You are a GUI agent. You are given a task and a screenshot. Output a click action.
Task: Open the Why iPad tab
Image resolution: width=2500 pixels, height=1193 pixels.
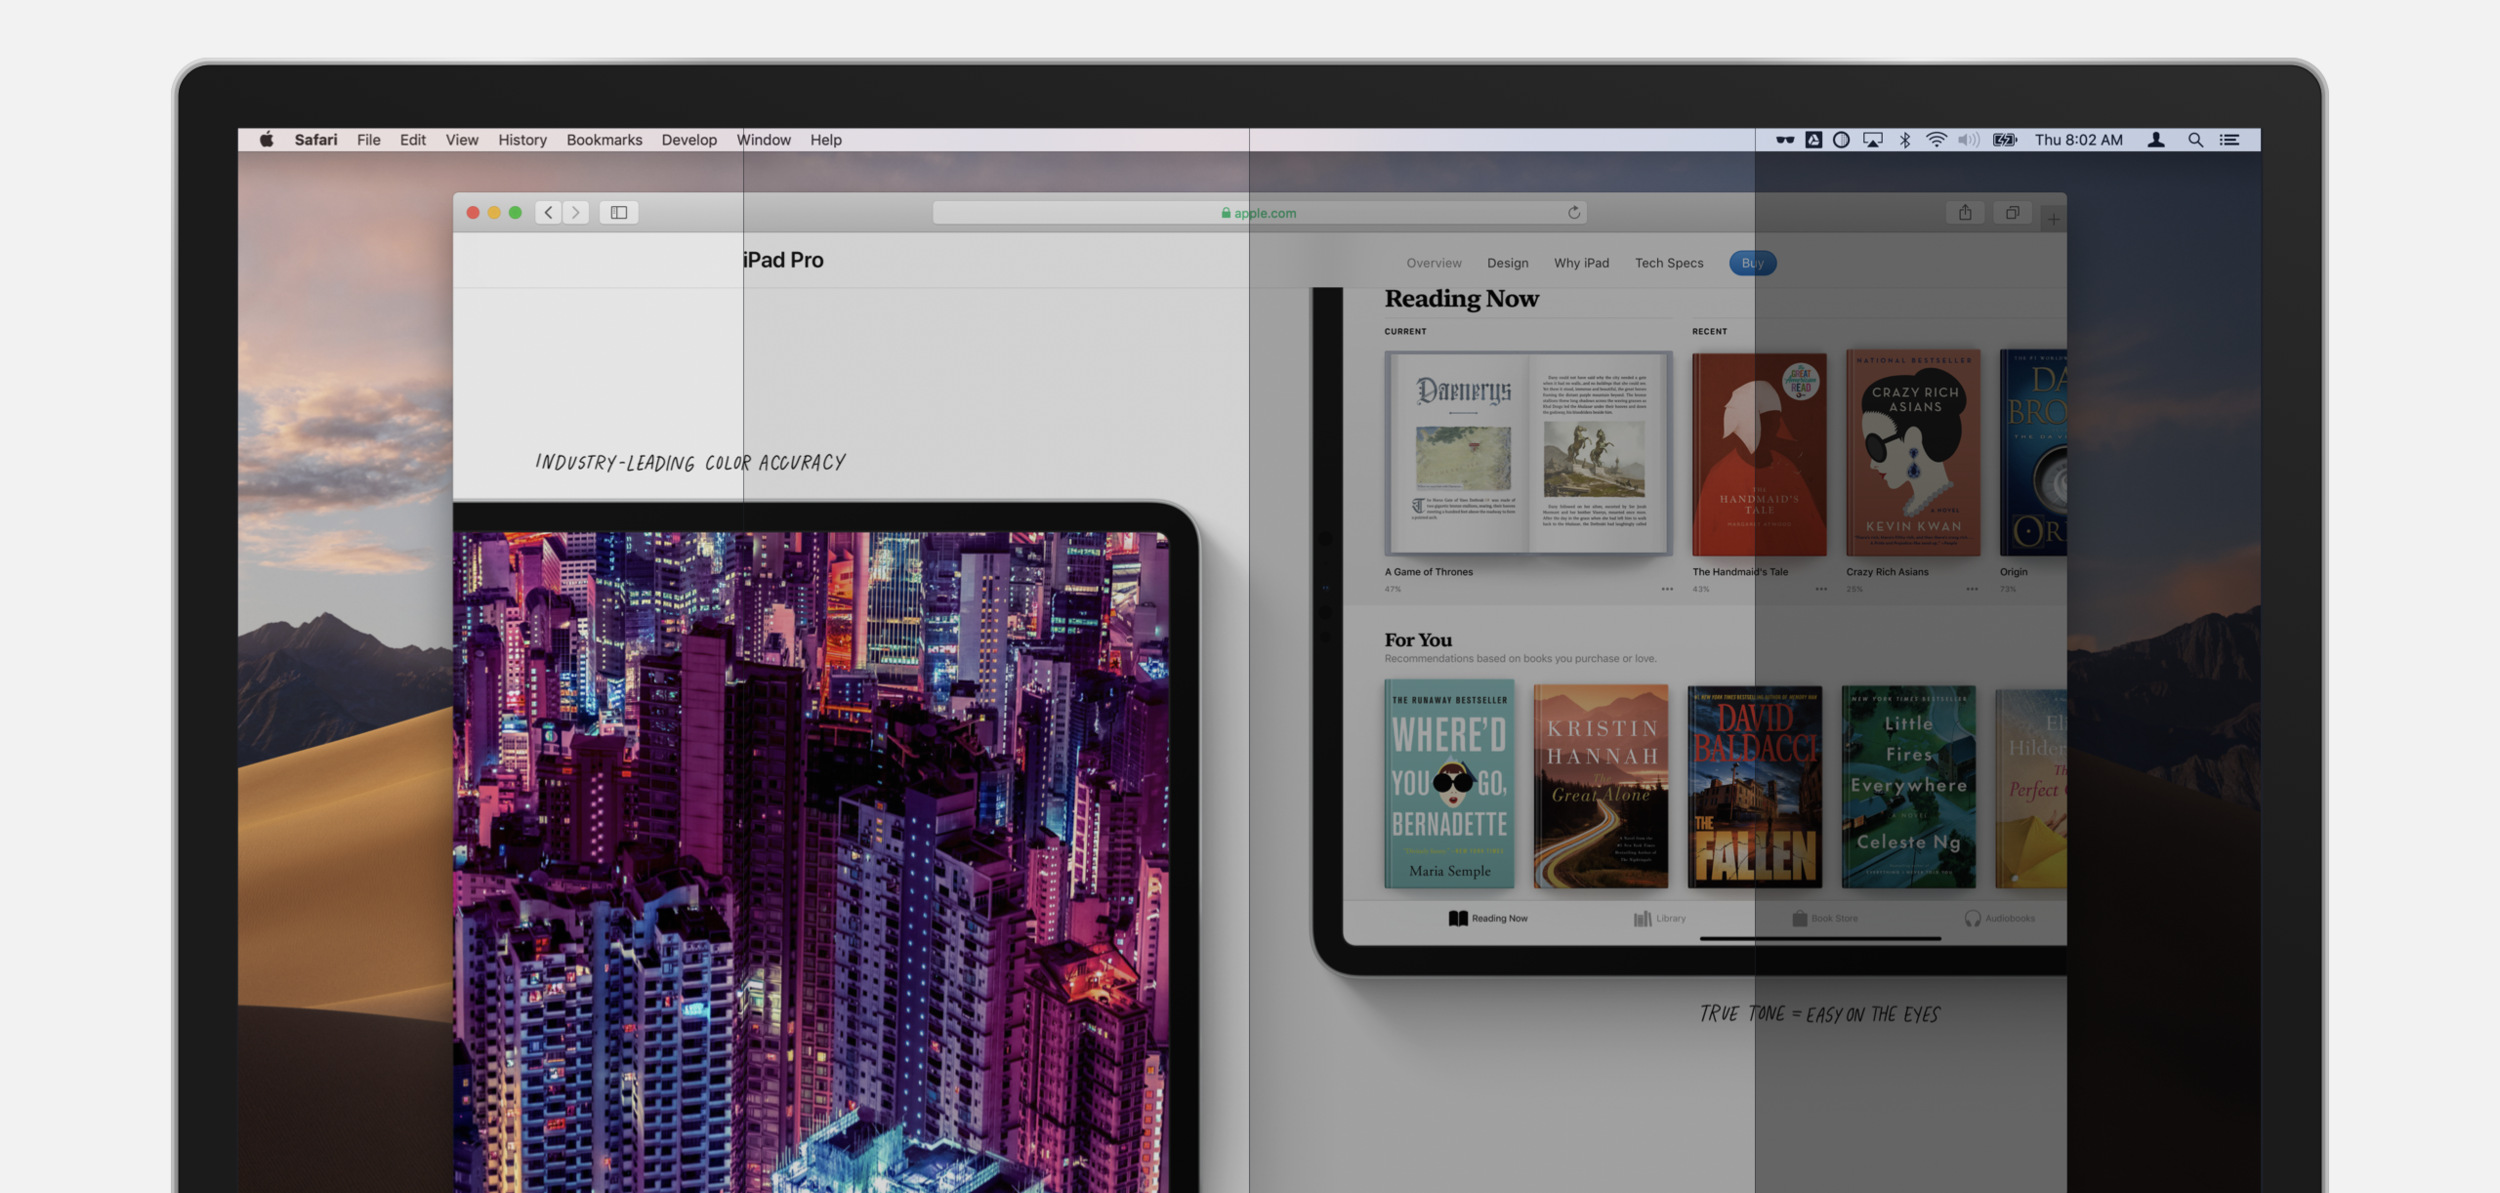tap(1581, 263)
